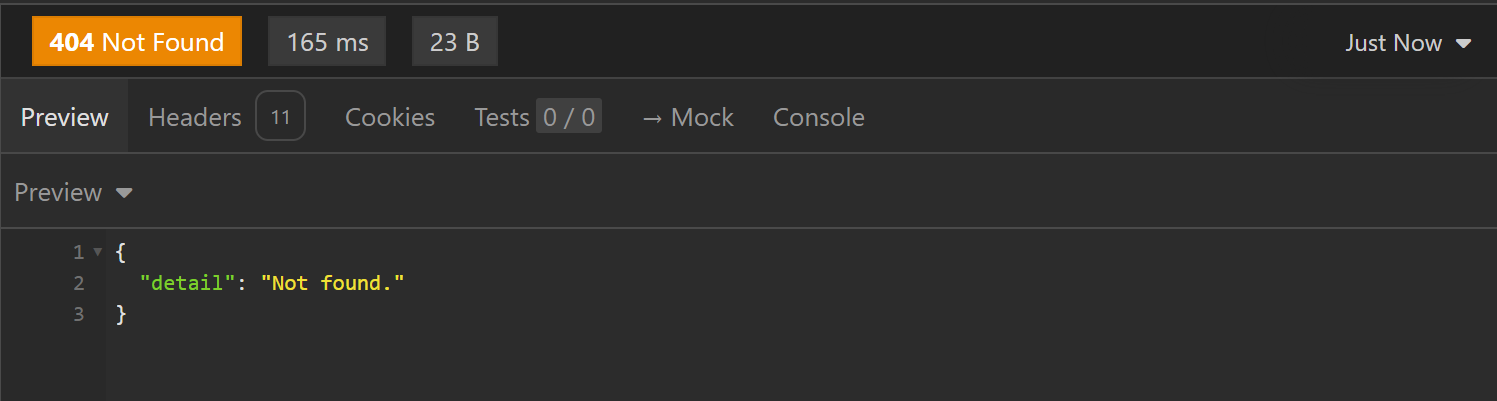Open the Just Now response history dropdown
The height and width of the screenshot is (401, 1497).
(x=1393, y=43)
